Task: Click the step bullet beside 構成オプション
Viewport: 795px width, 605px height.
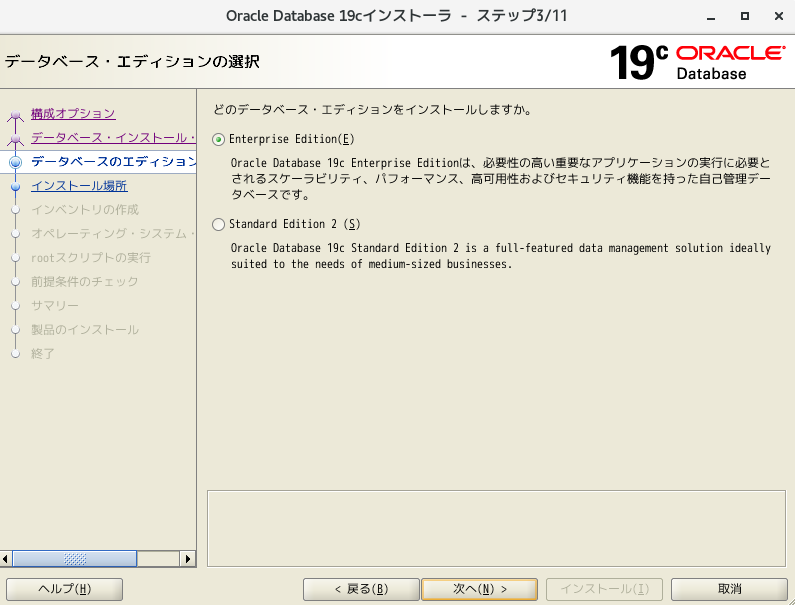Action: 16,115
